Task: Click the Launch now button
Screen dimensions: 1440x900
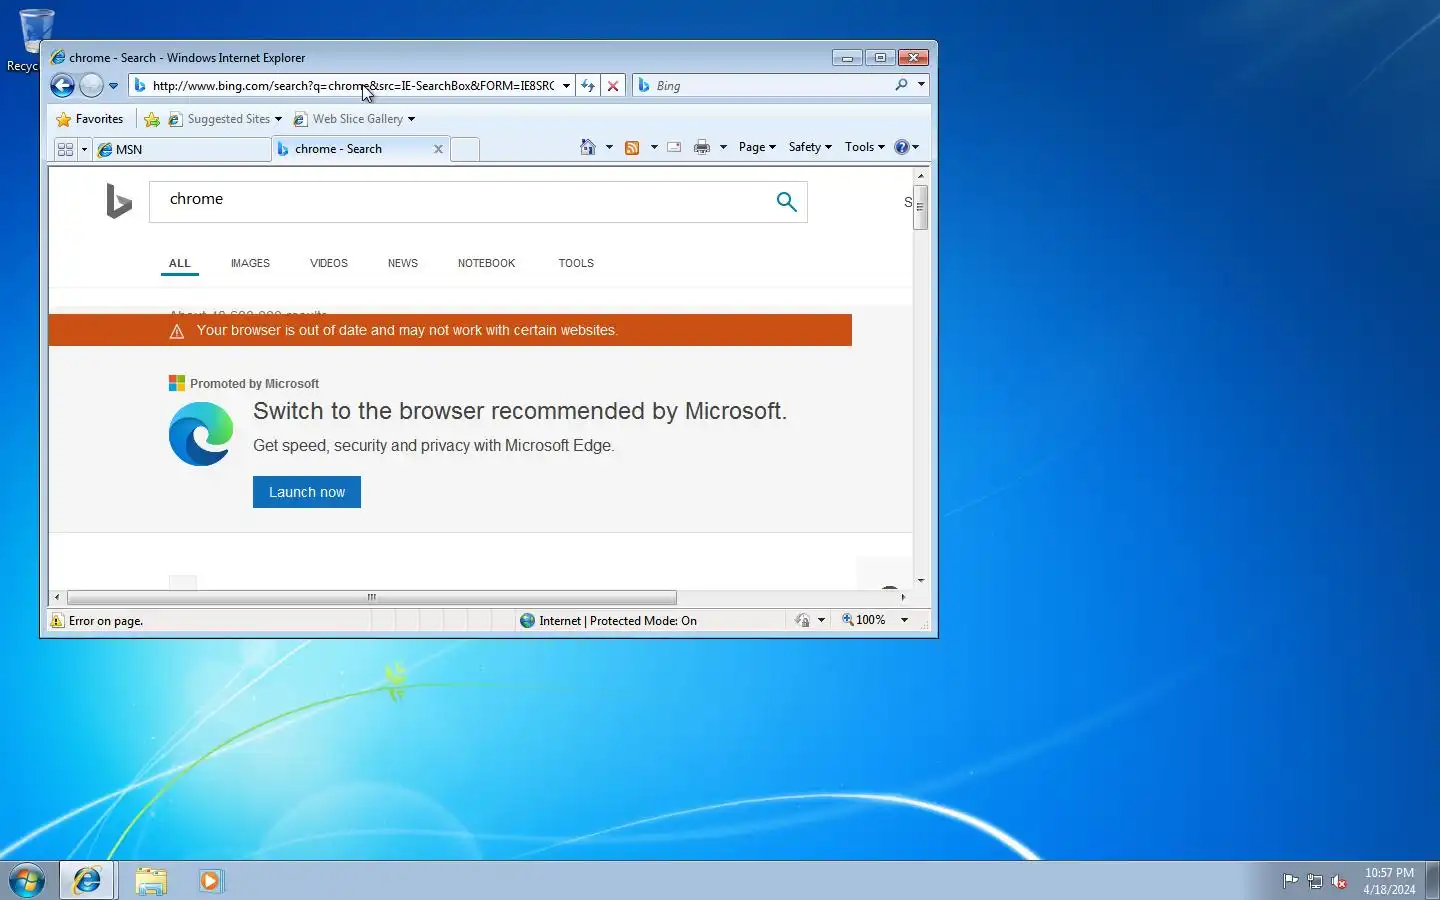Action: [307, 492]
